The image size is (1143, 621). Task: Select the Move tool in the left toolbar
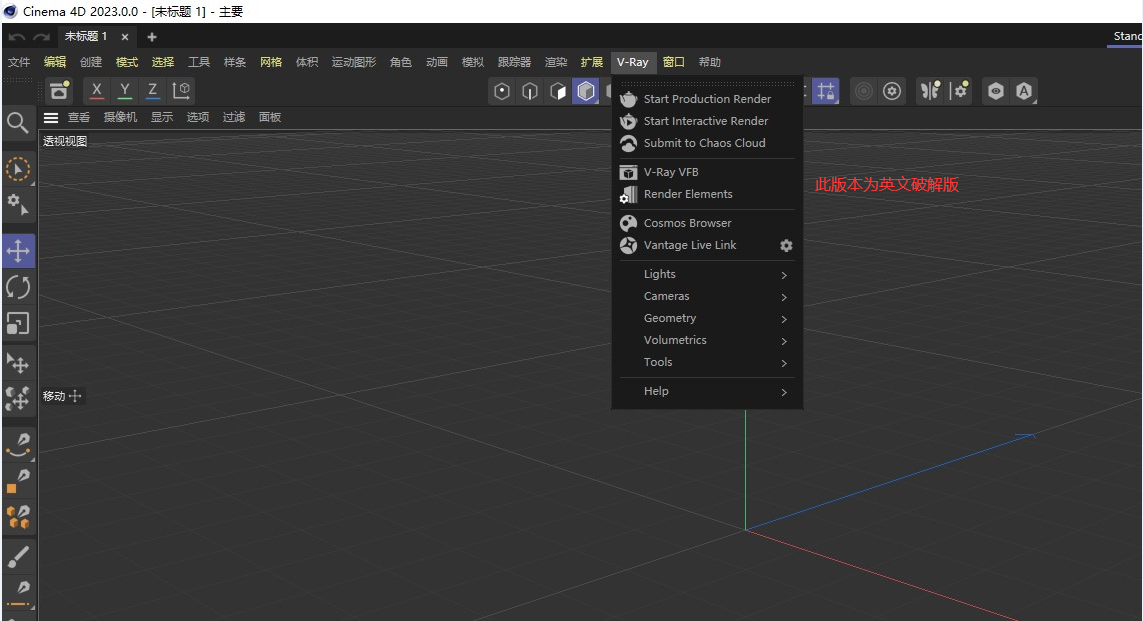(x=18, y=250)
